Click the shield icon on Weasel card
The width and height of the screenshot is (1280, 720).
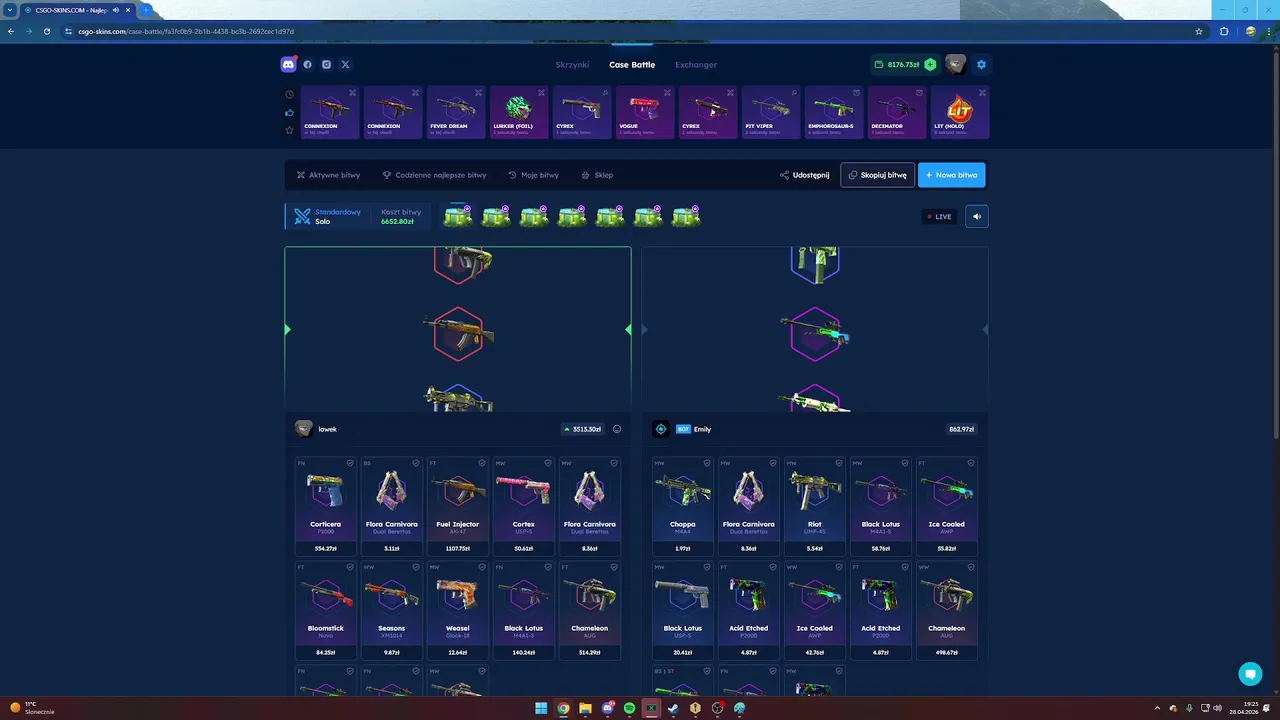coord(482,567)
